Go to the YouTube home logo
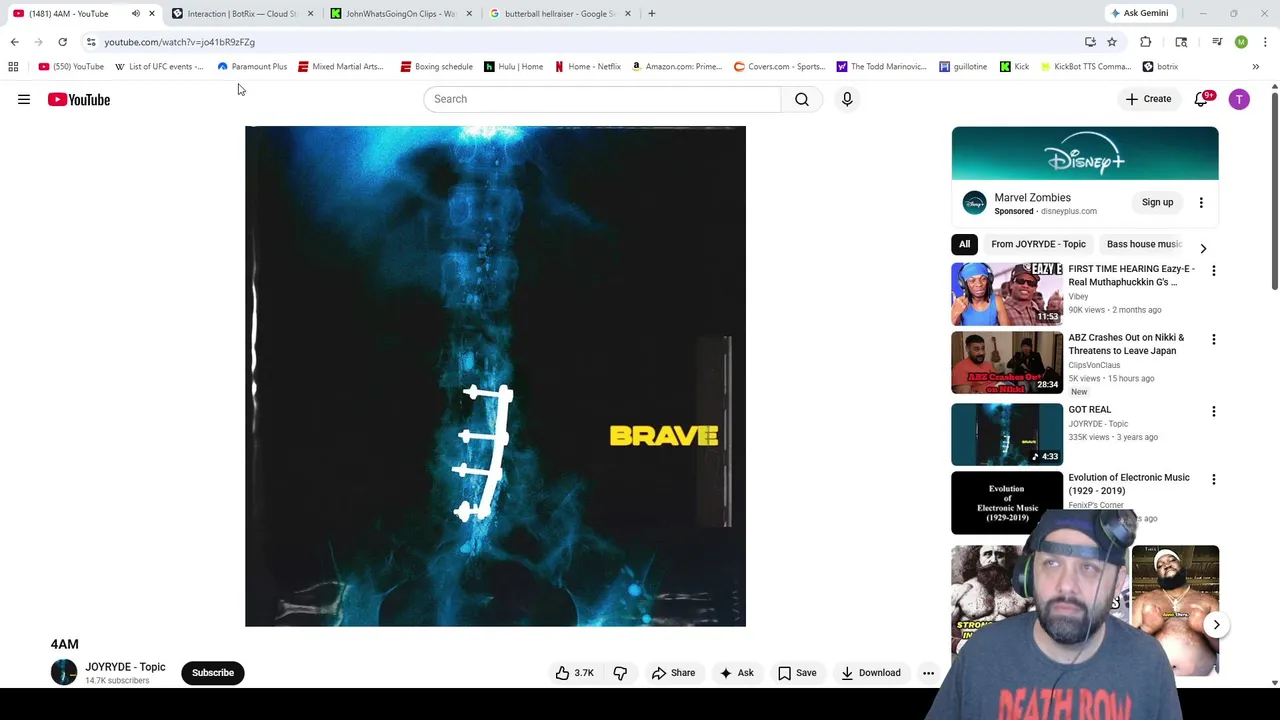Screen dimensions: 1280x720 point(79,99)
